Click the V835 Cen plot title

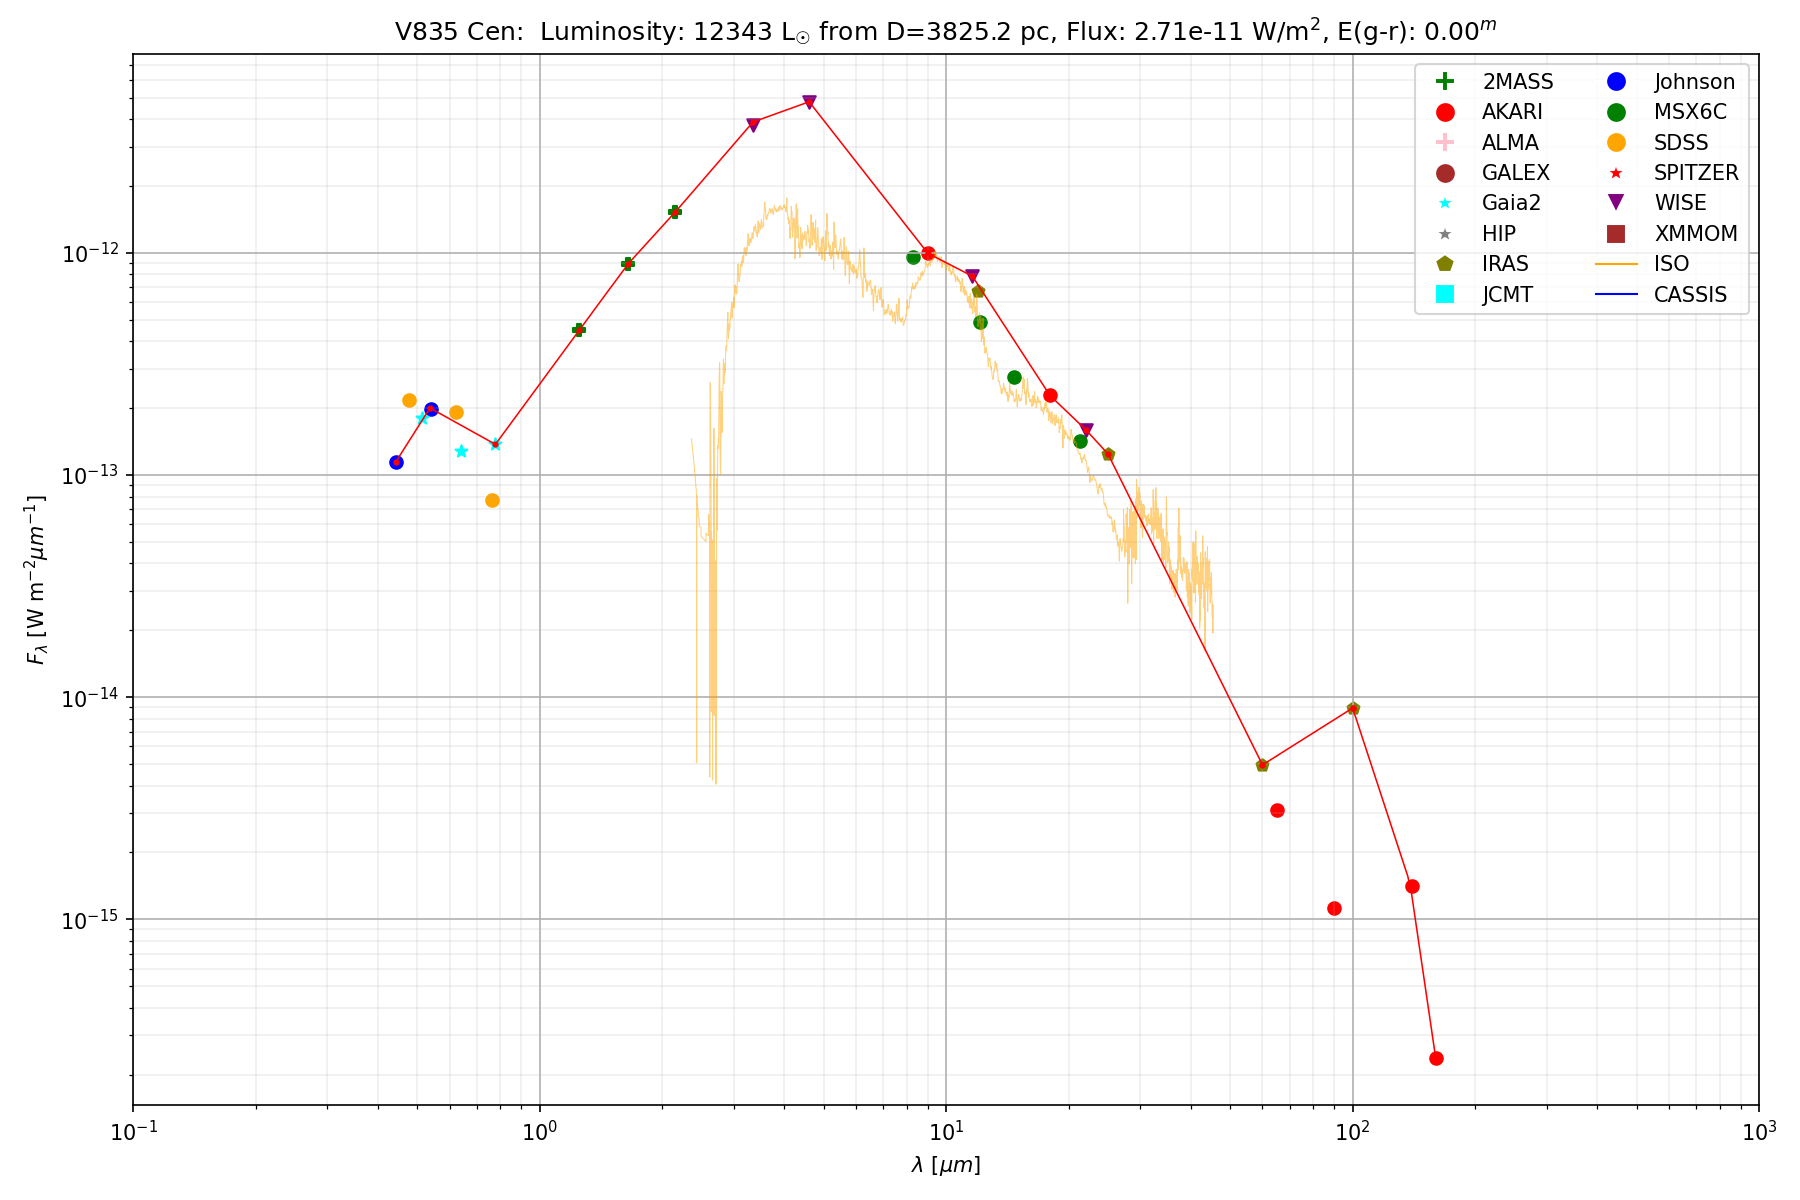coord(945,31)
